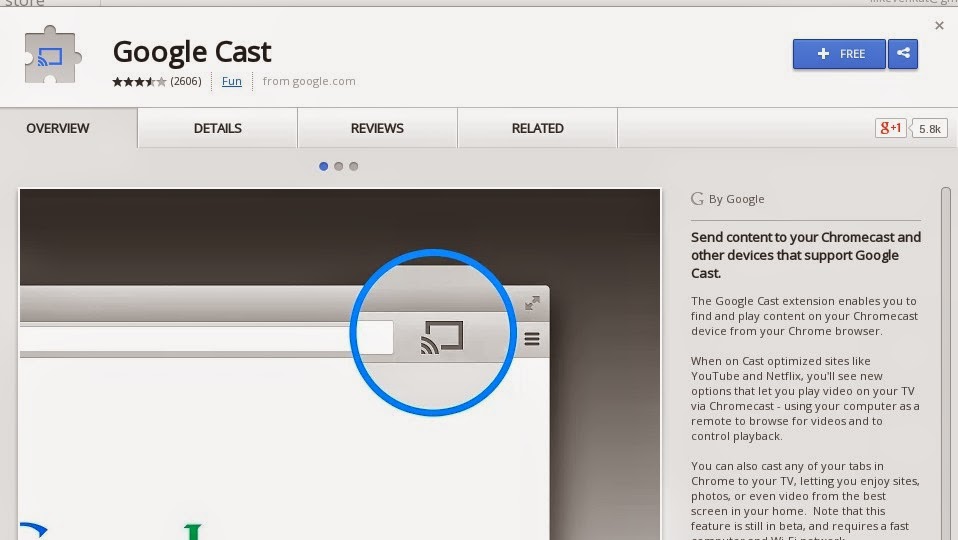The image size is (958, 540).
Task: Click the 'Google Cast' title heading
Action: (x=192, y=52)
